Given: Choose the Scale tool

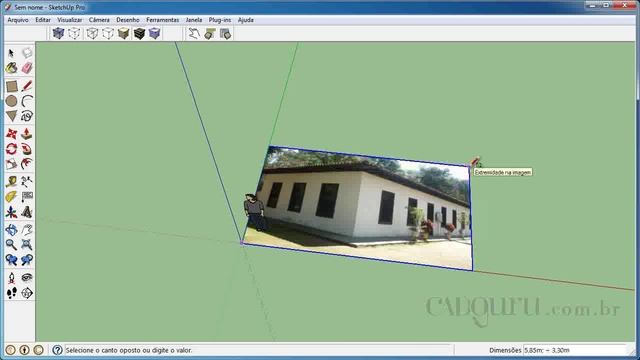Looking at the screenshot, I should (x=11, y=164).
